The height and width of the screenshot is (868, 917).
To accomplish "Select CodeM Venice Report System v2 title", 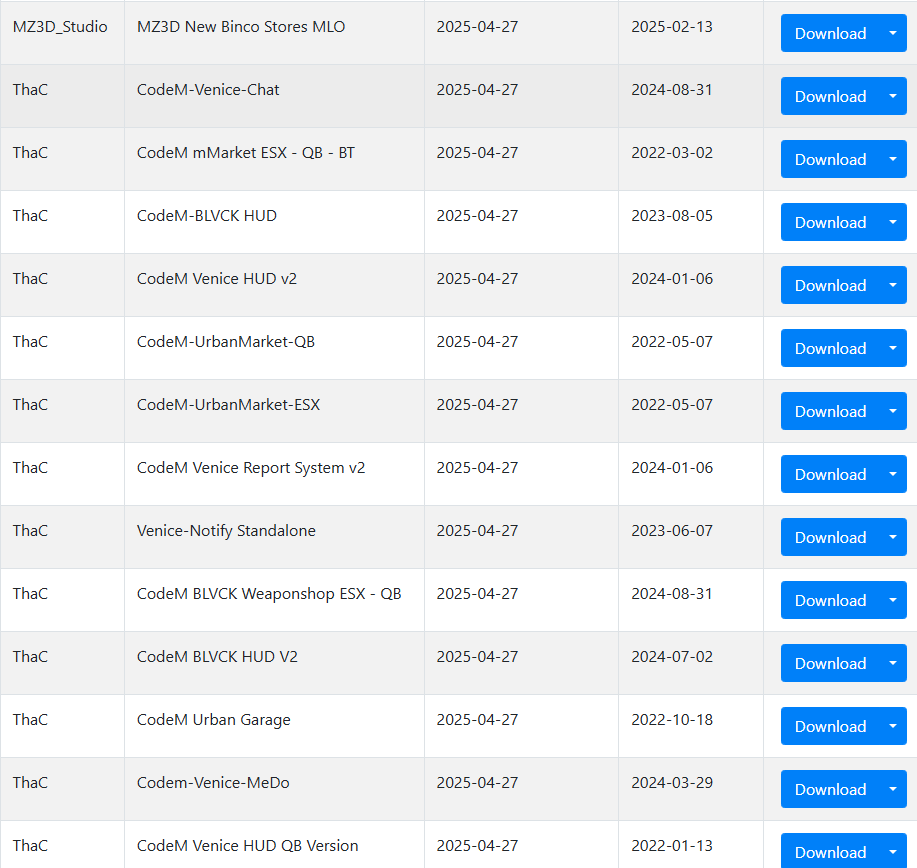I will pos(251,468).
